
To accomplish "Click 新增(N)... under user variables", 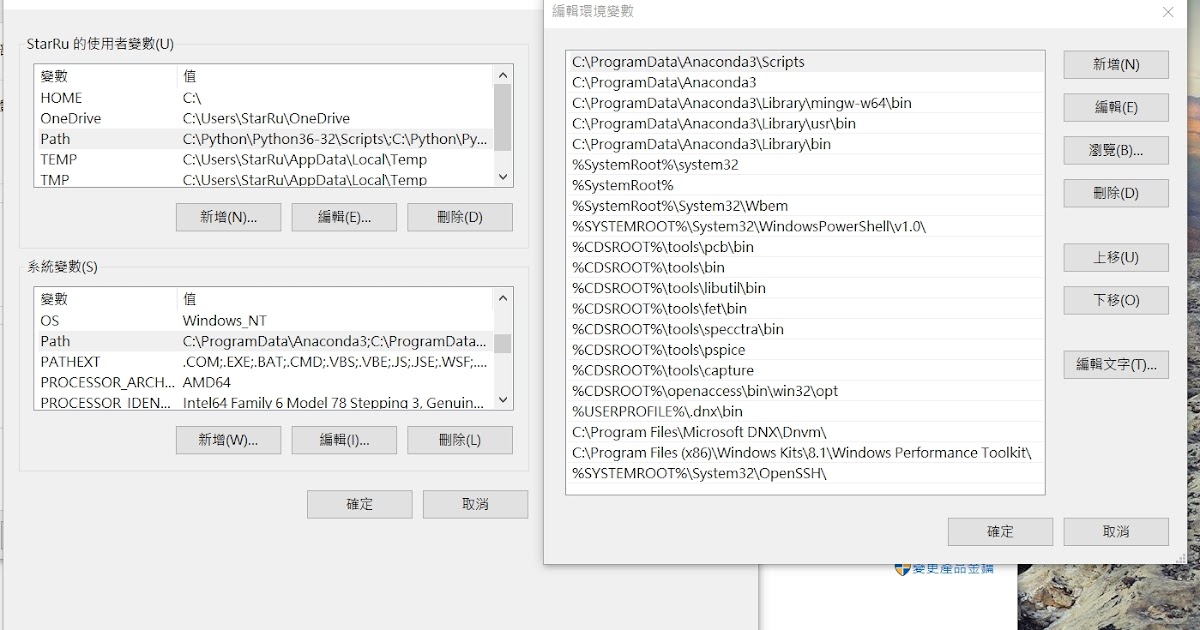I will coord(228,217).
